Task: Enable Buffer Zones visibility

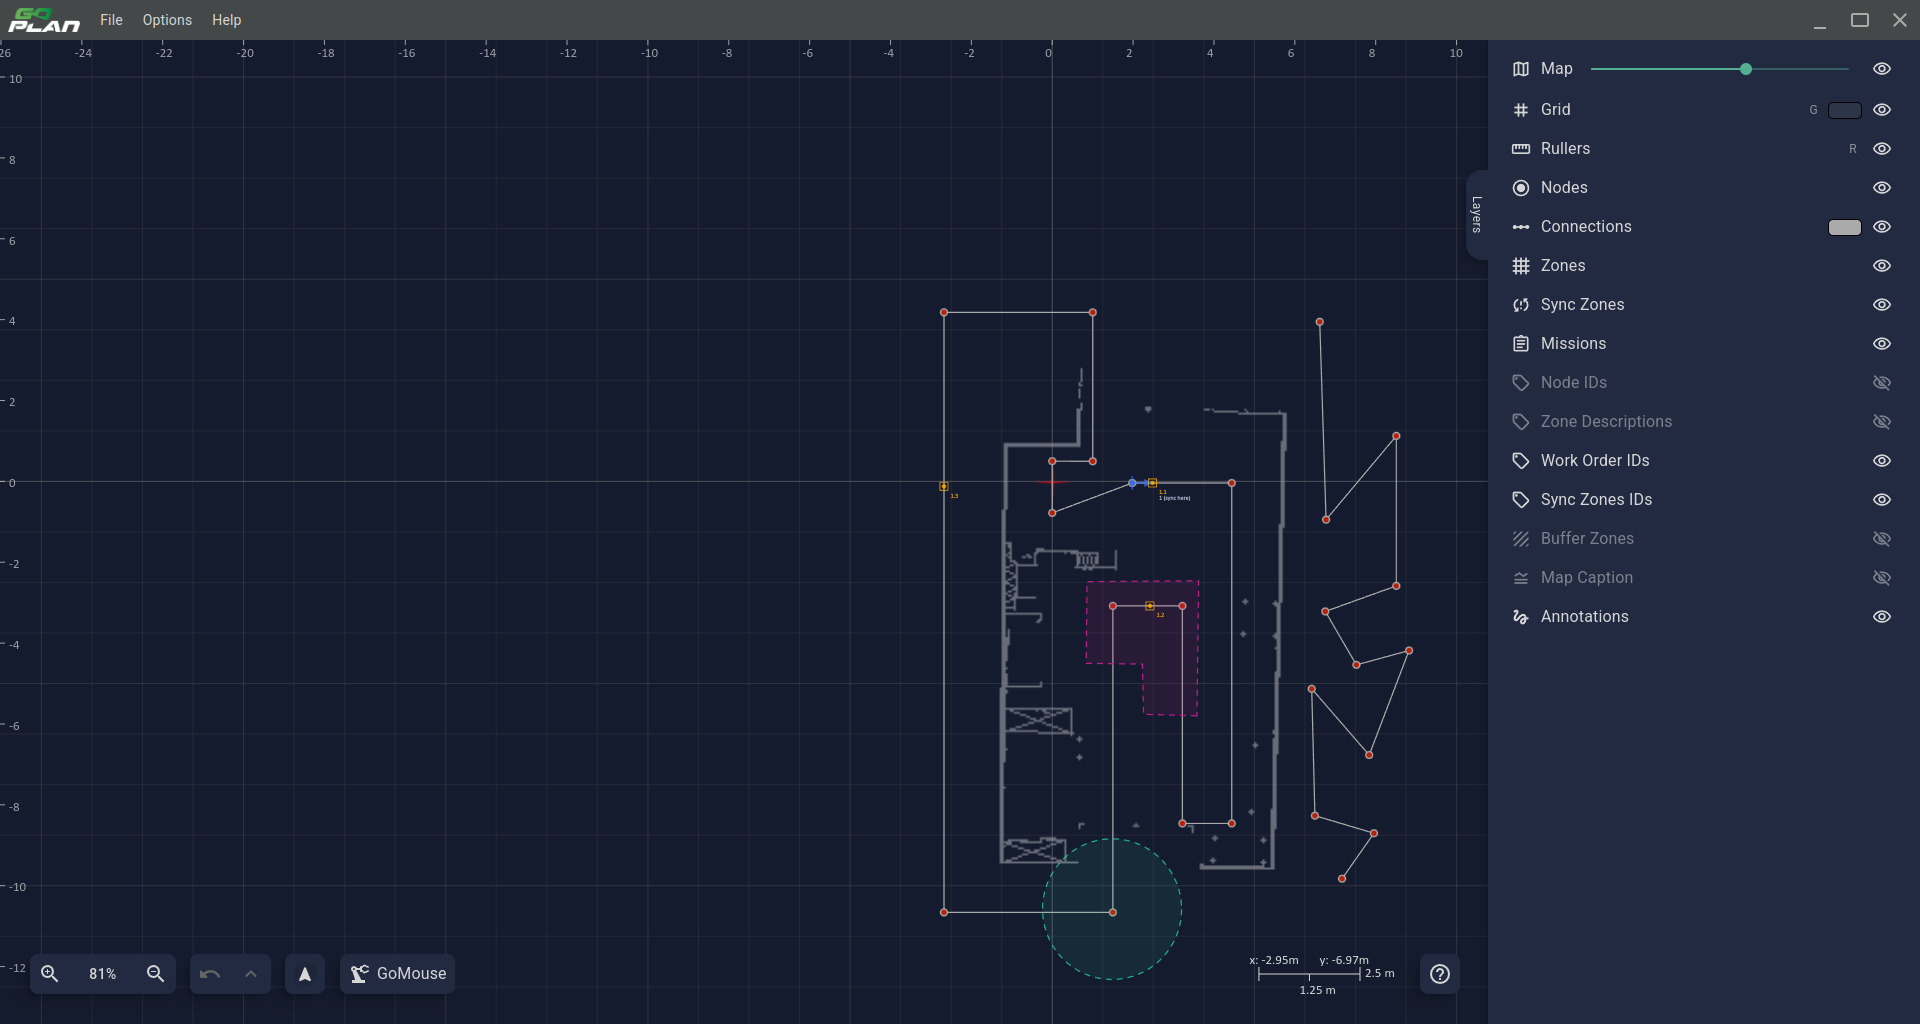Action: coord(1881,539)
